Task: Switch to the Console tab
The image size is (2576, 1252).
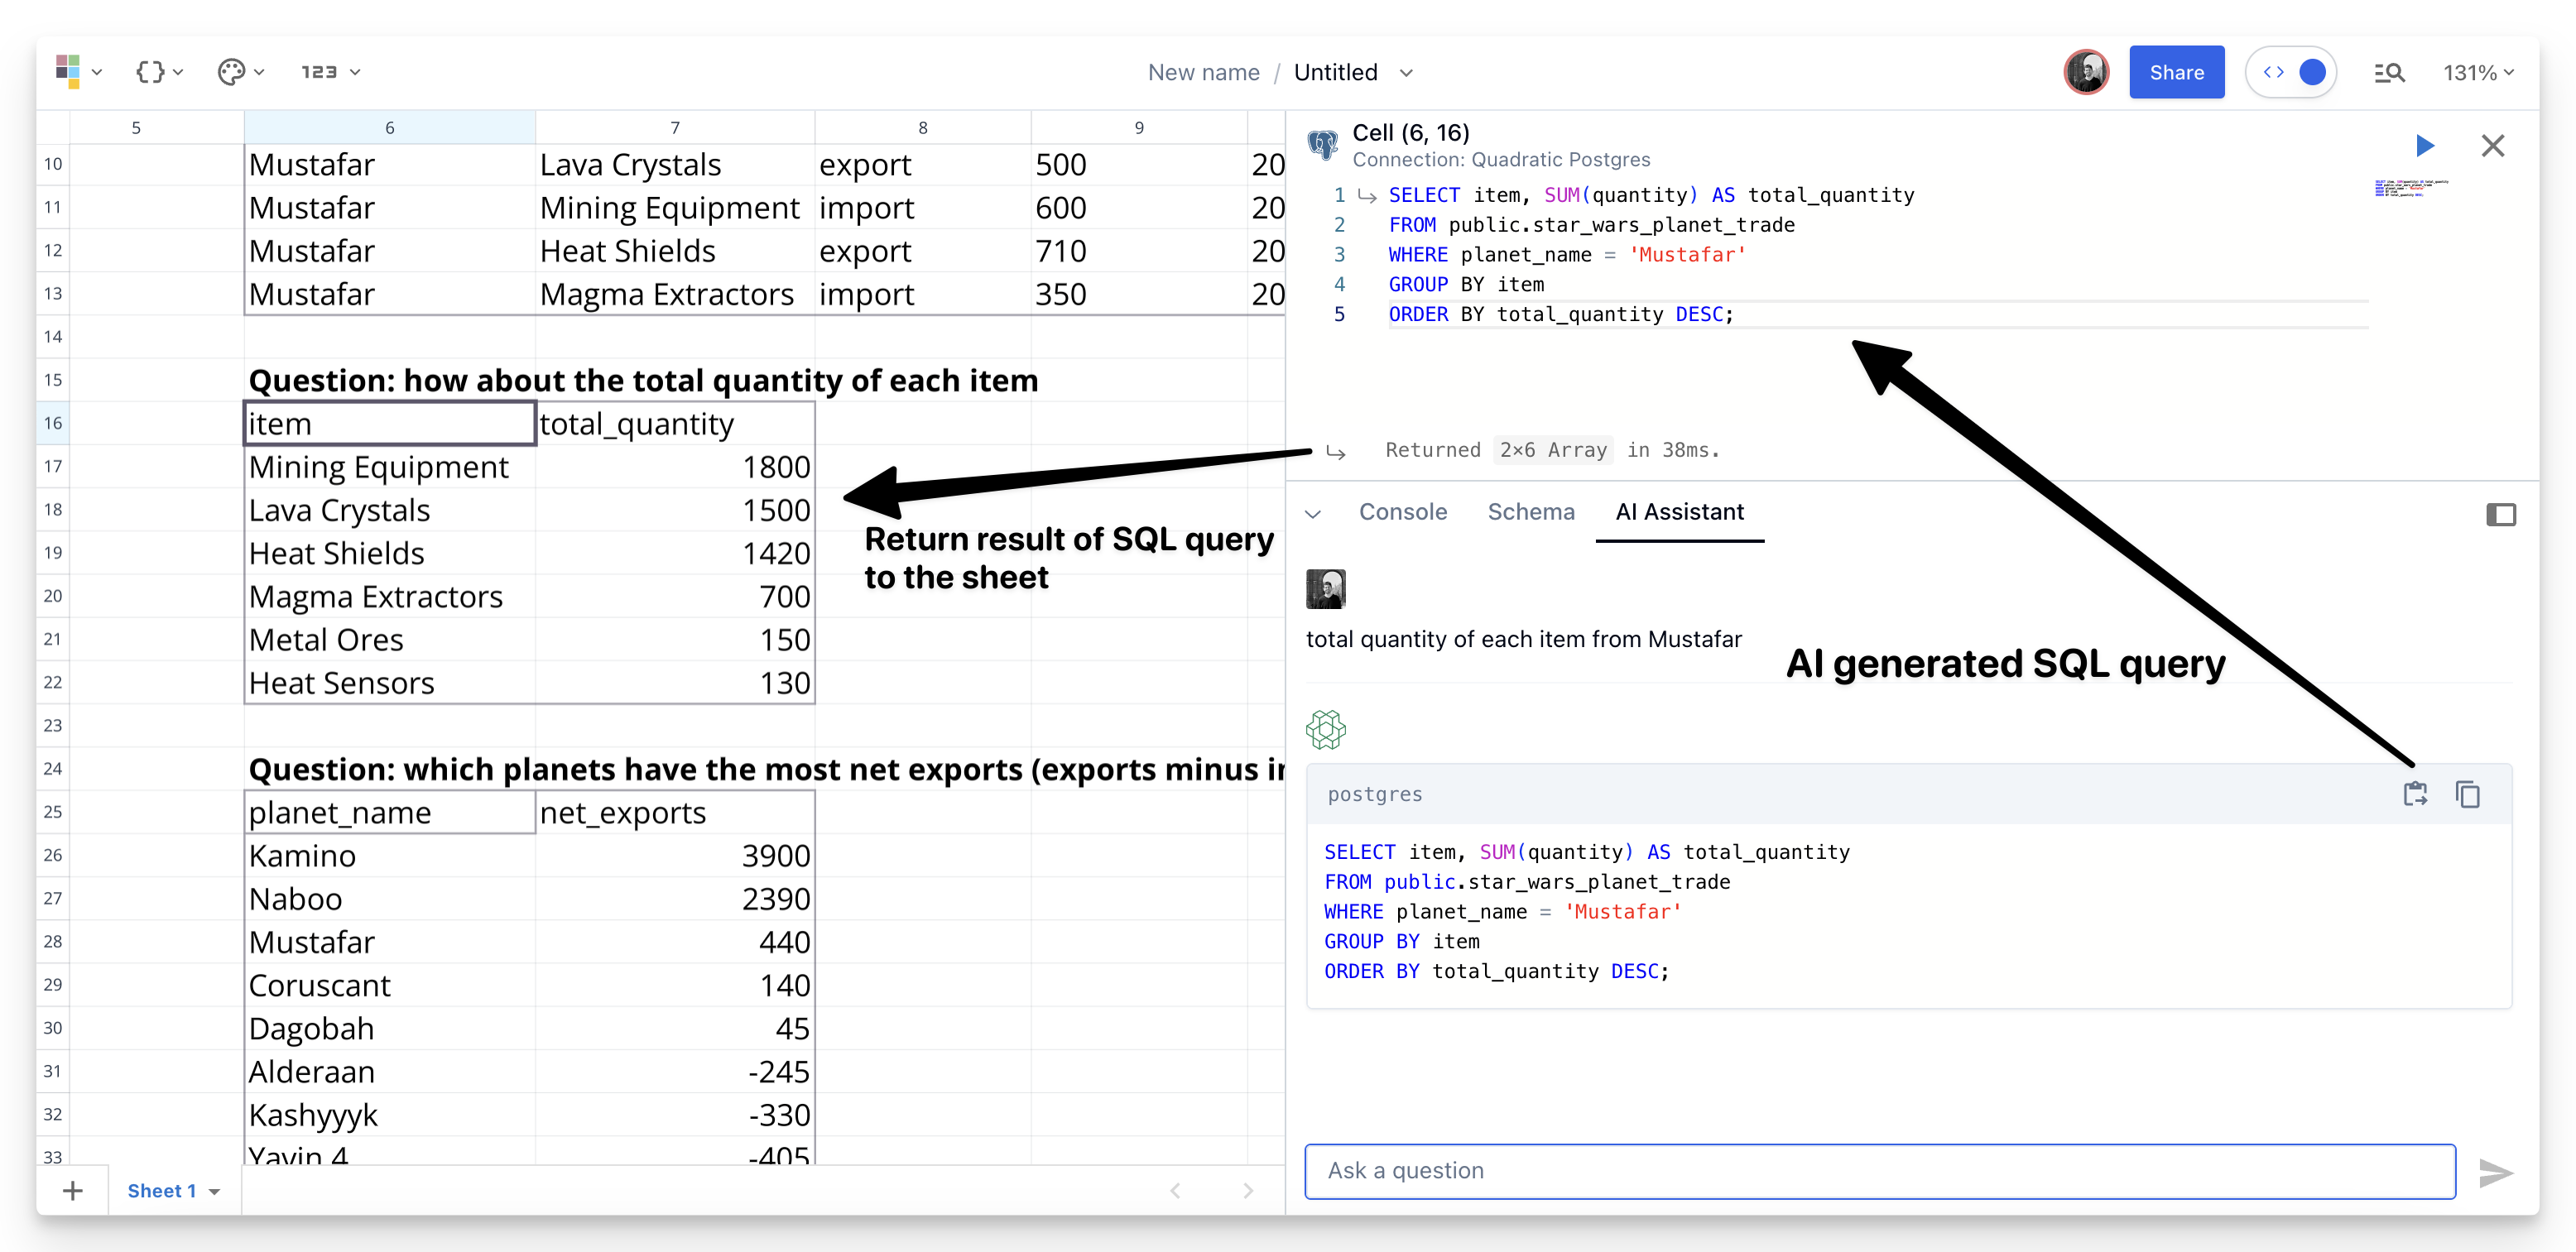Action: pyautogui.click(x=1402, y=512)
